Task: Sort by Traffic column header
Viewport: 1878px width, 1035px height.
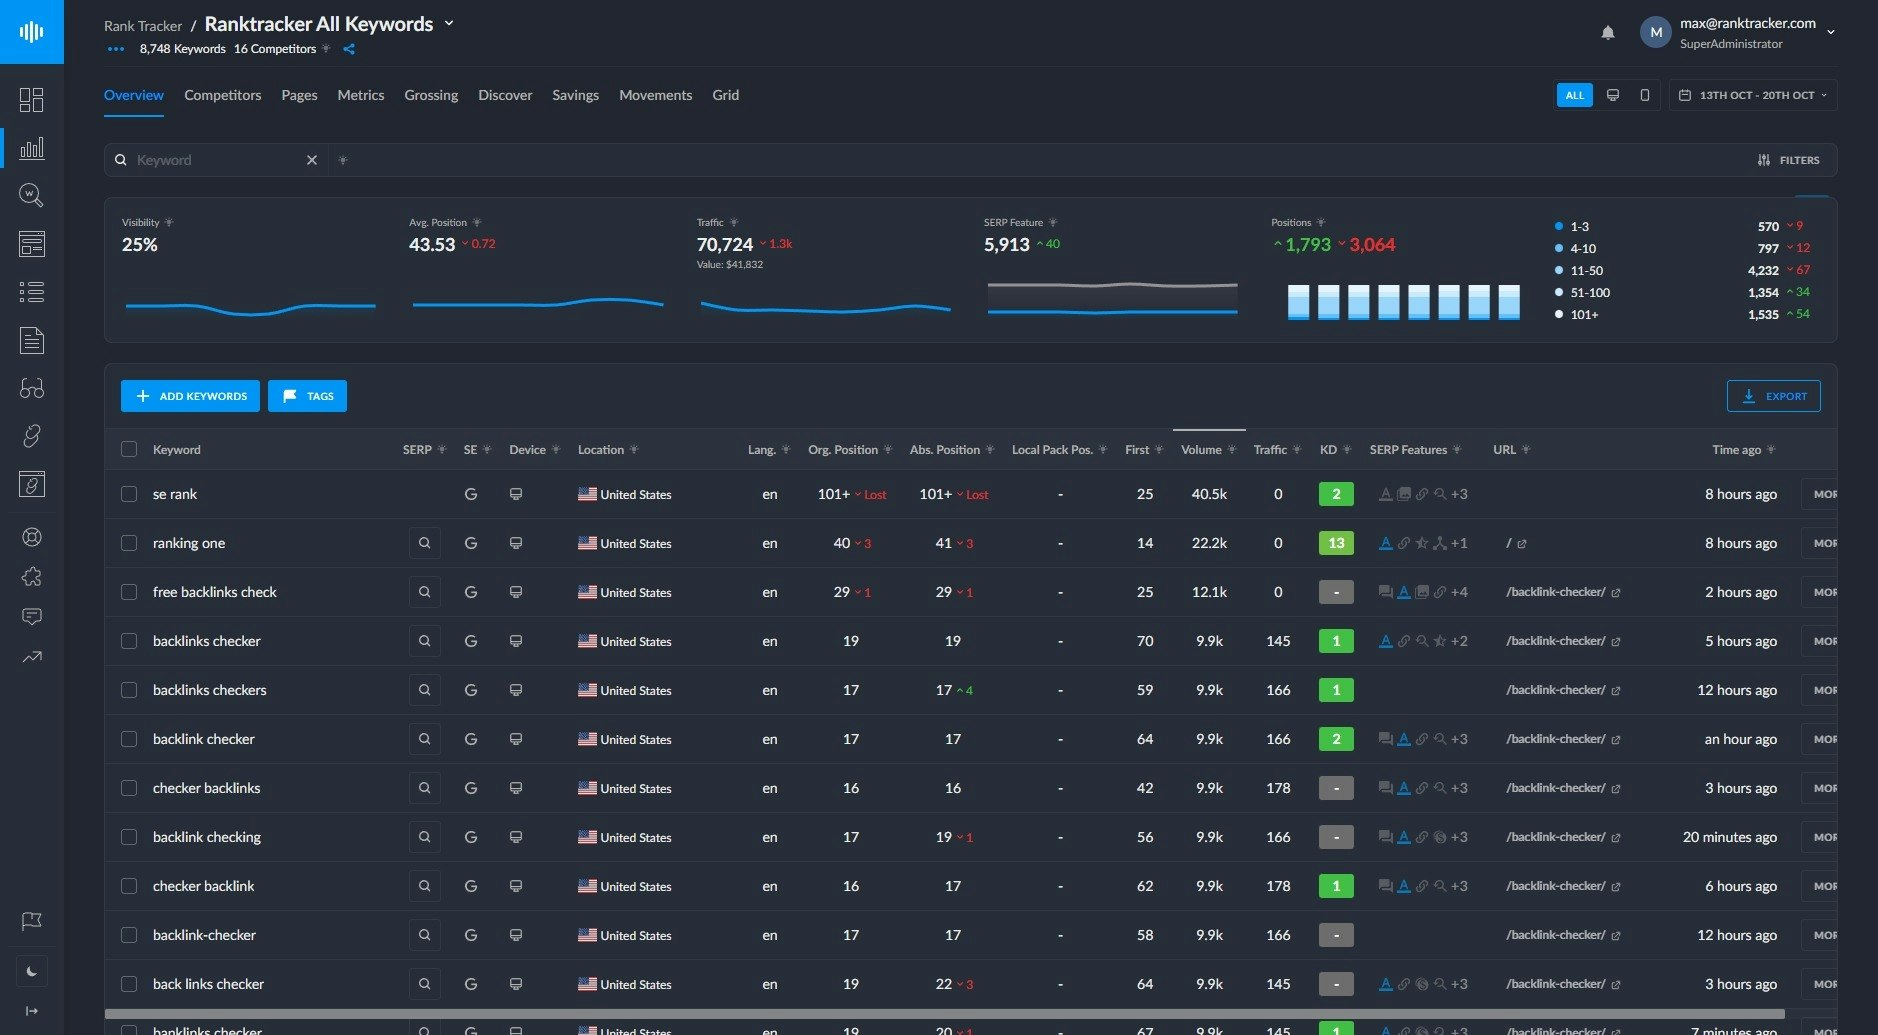Action: tap(1270, 450)
